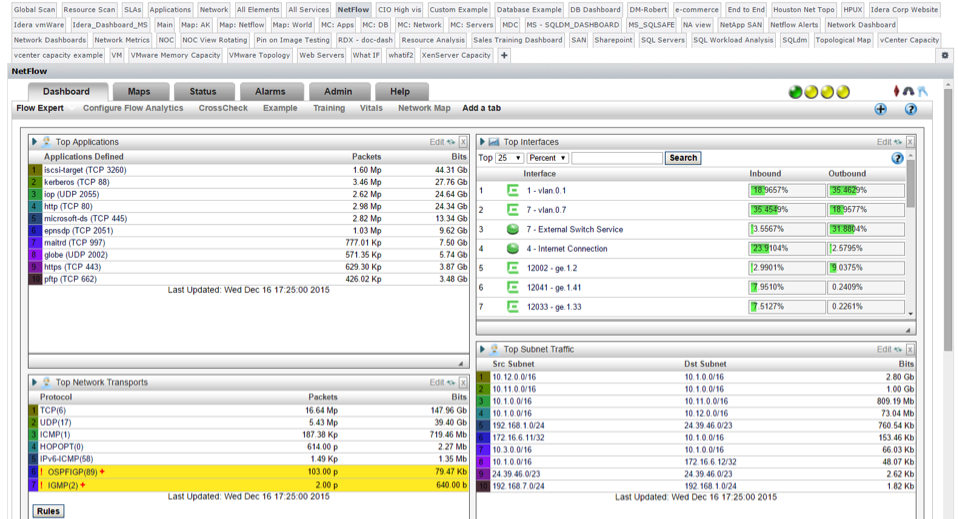958x519 pixels.
Task: Collapse the Top Applications panel triangle
Action: click(34, 142)
